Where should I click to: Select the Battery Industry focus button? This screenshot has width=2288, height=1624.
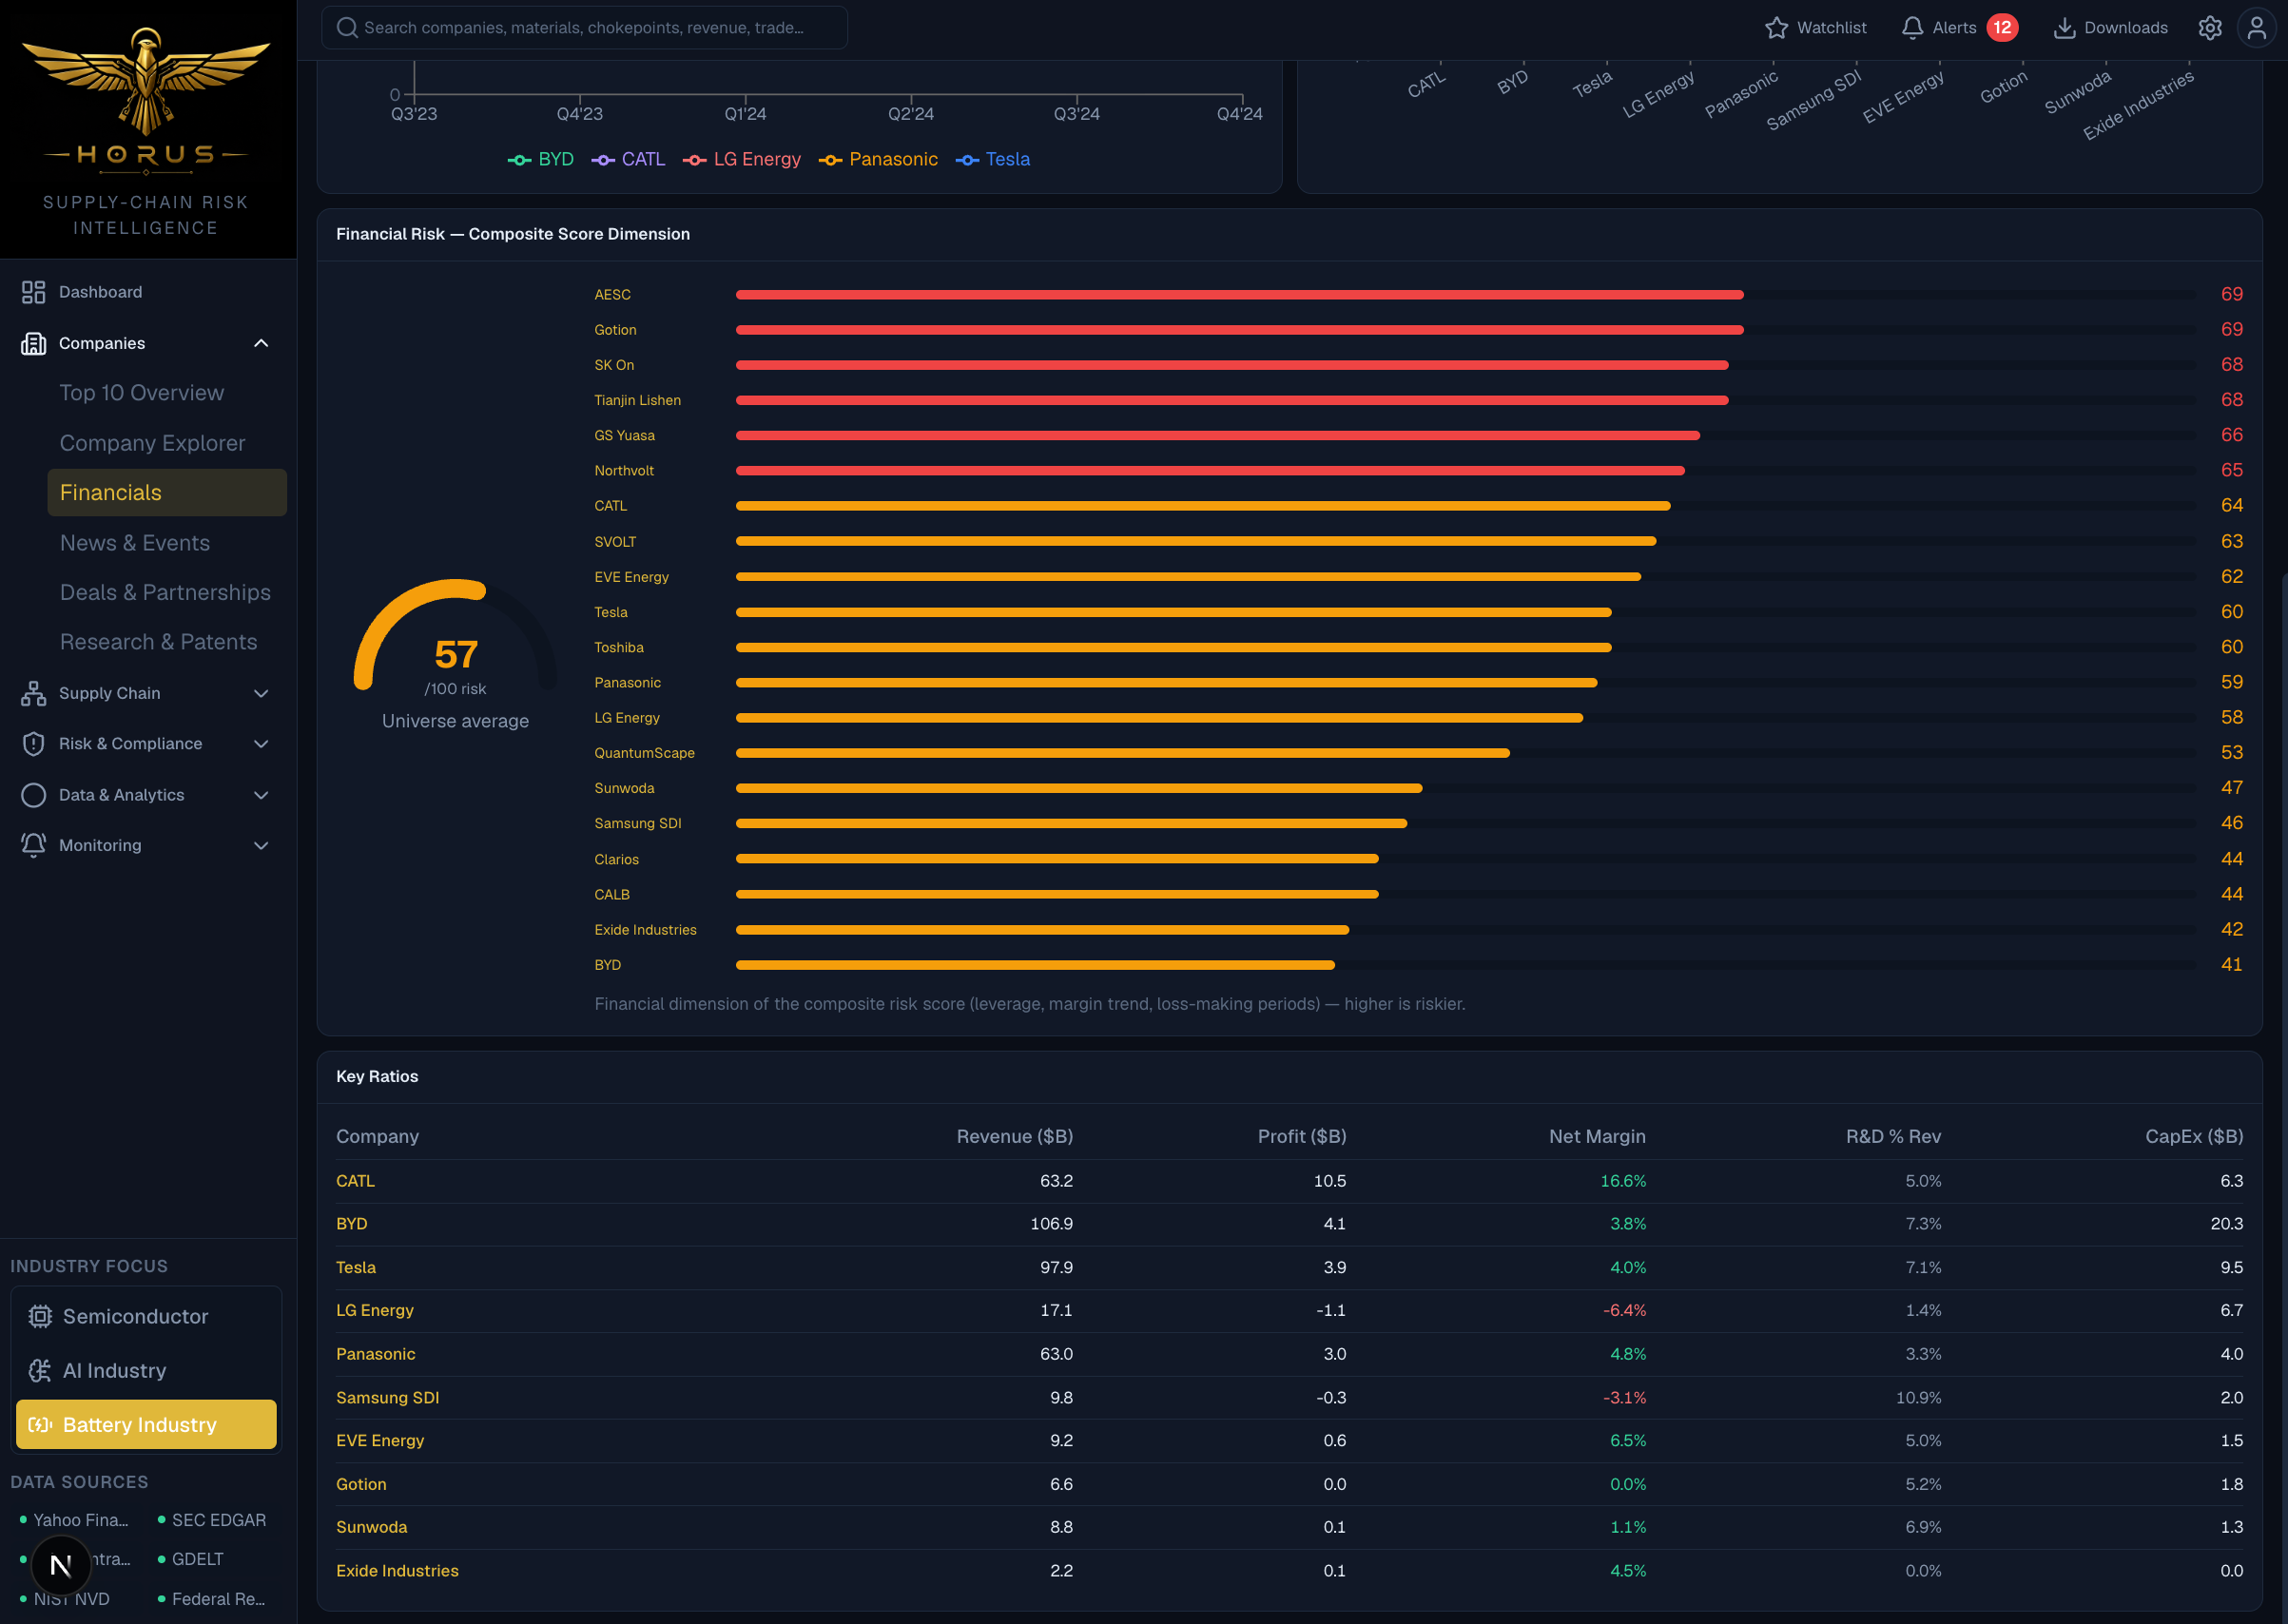(146, 1424)
